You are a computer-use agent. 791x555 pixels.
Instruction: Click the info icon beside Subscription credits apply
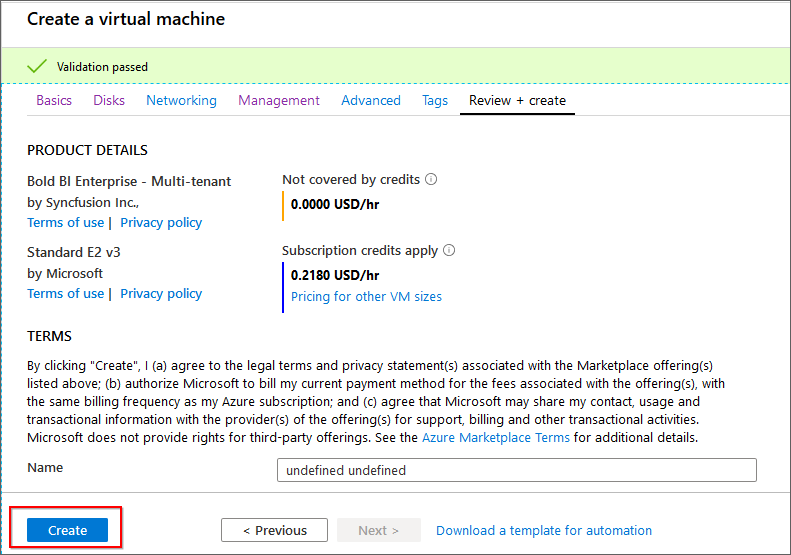click(449, 250)
